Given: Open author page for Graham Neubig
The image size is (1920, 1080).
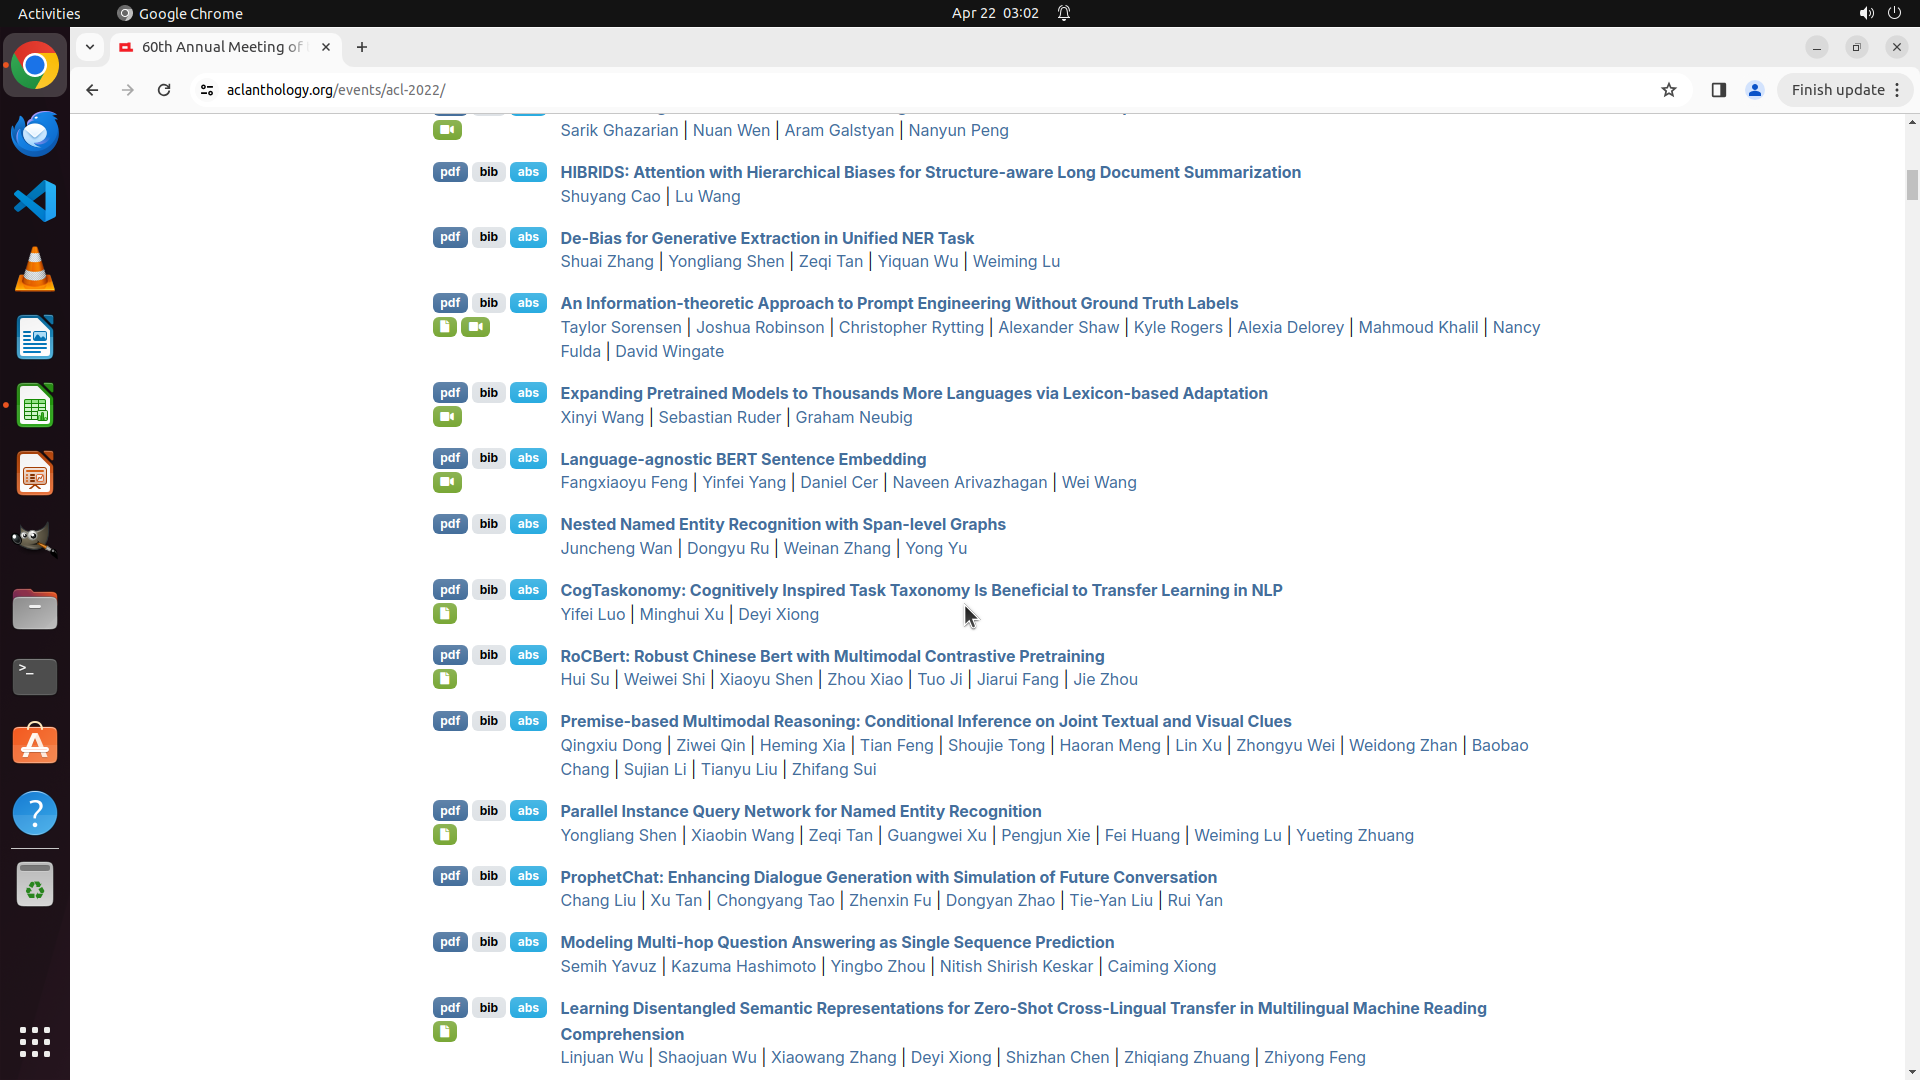Looking at the screenshot, I should tap(853, 417).
